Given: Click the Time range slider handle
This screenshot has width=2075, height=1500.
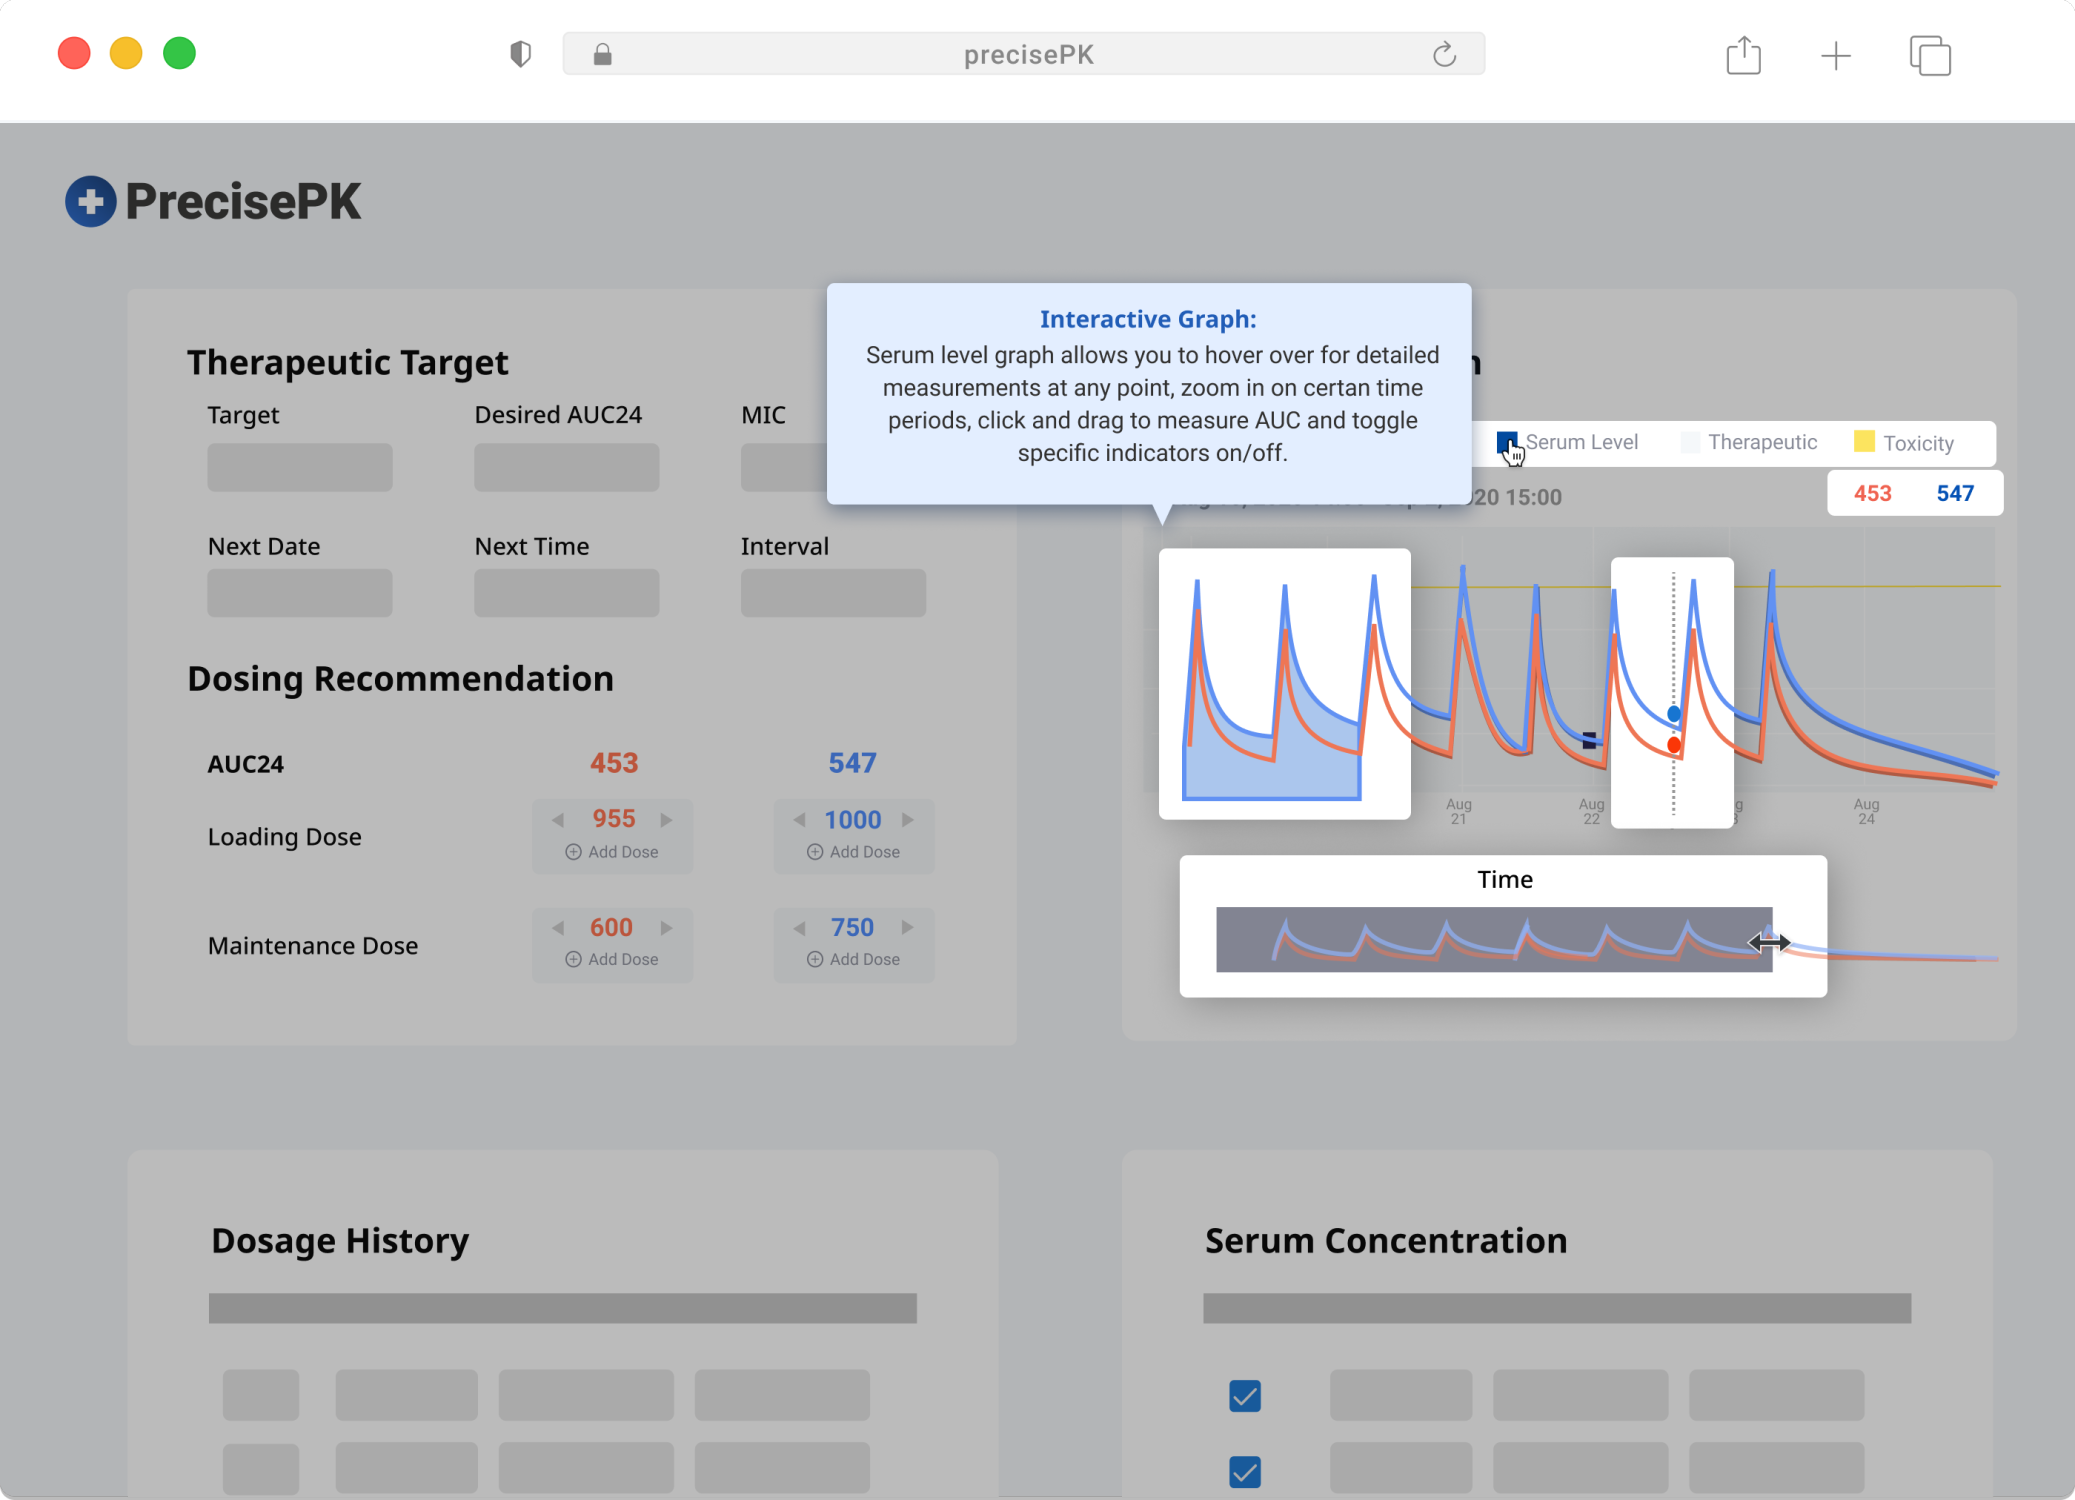Looking at the screenshot, I should point(1769,942).
